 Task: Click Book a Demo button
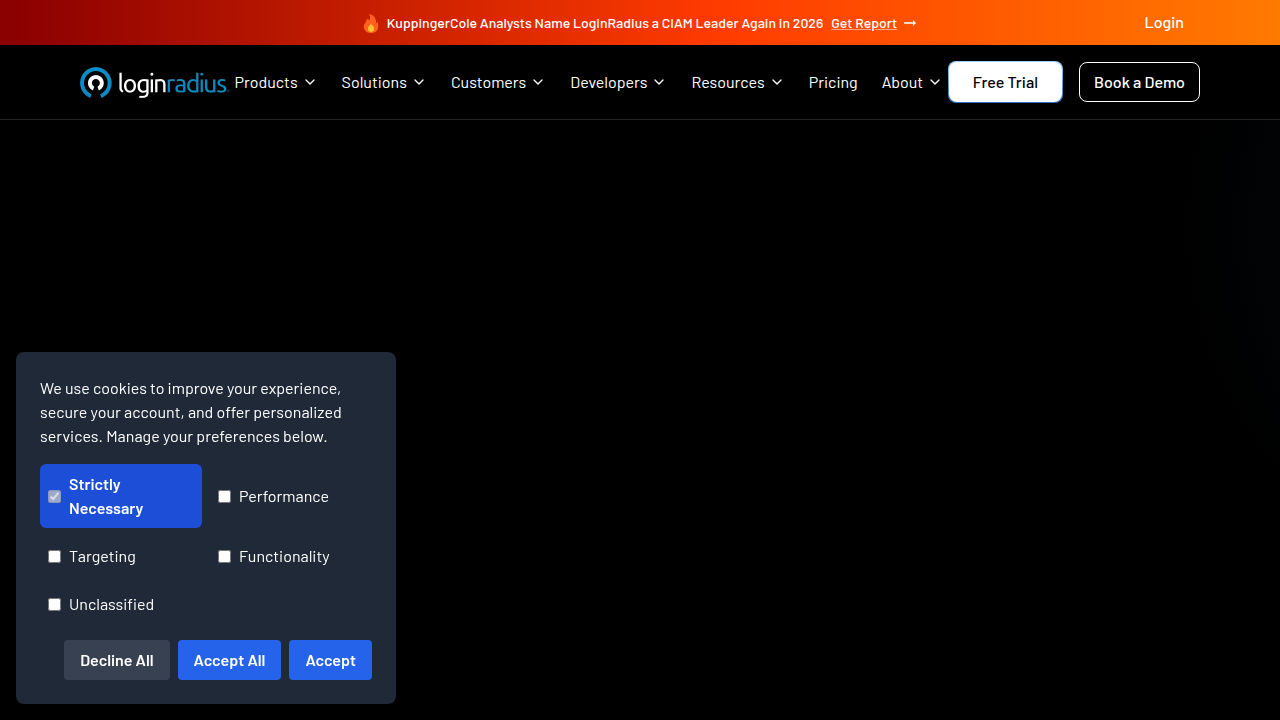click(x=1139, y=82)
